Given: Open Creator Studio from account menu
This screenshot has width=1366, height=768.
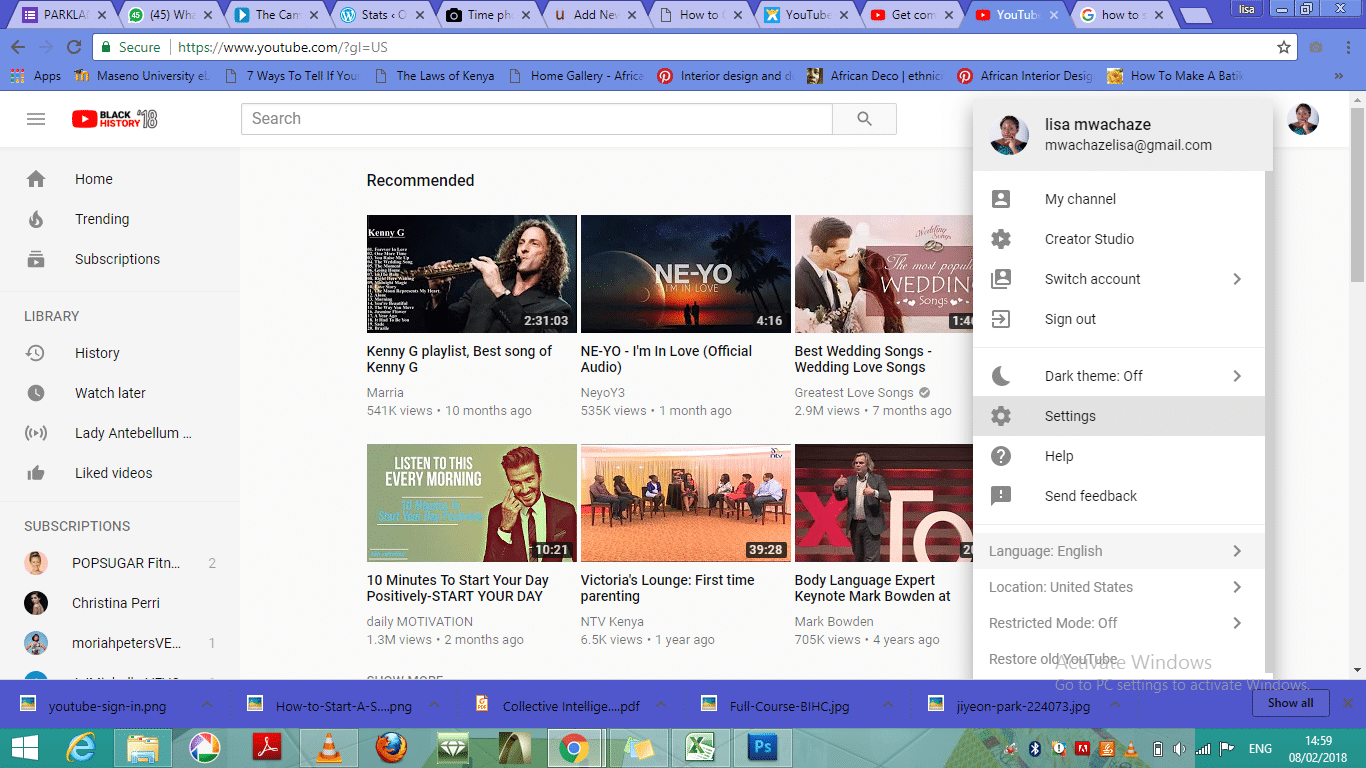Looking at the screenshot, I should point(1089,239).
